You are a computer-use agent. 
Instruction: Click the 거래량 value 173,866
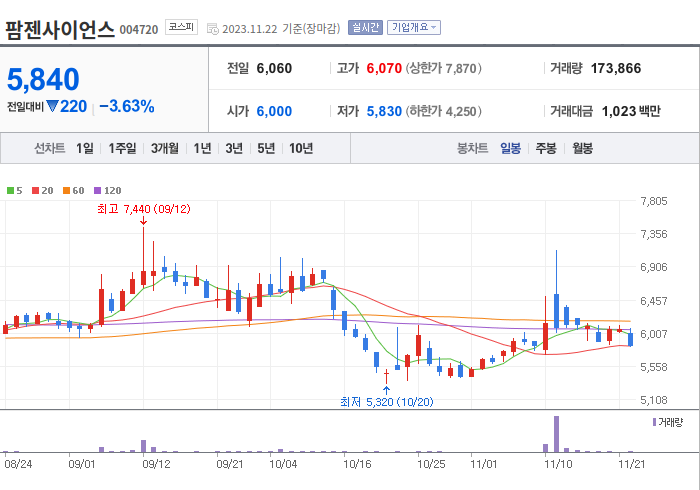[616, 68]
